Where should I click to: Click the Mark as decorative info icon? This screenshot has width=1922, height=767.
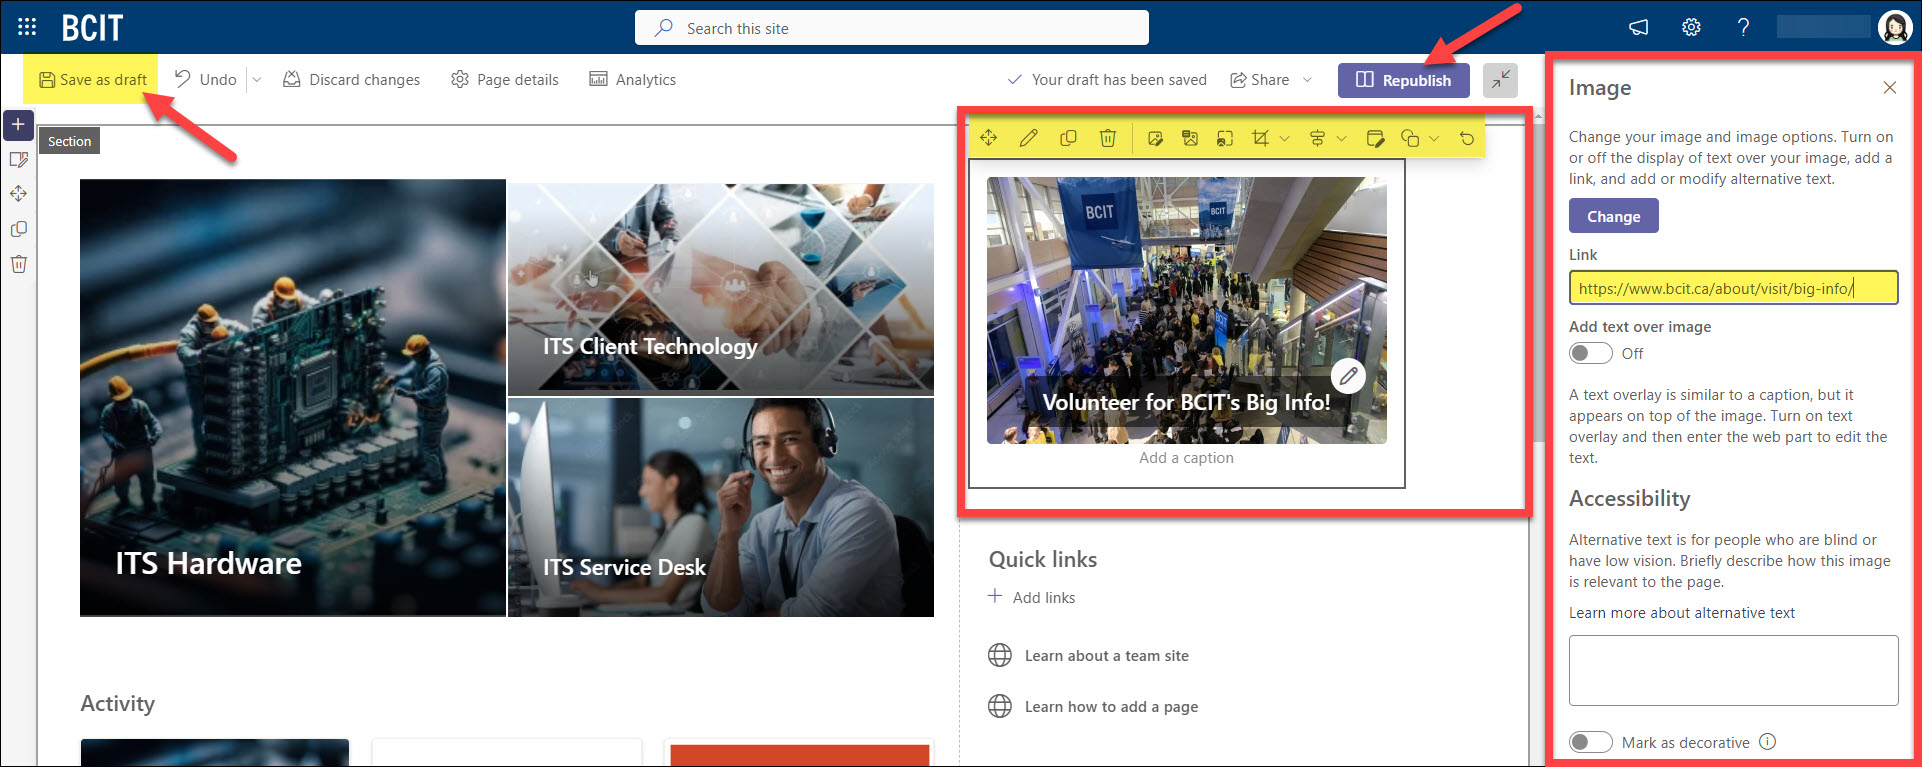click(x=1767, y=742)
